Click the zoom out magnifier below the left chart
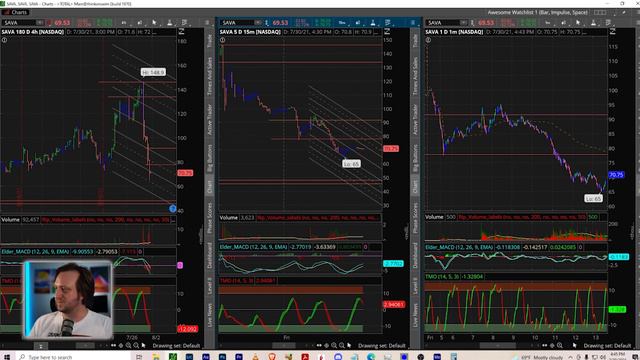This screenshot has width=640, height=360. coord(136,345)
